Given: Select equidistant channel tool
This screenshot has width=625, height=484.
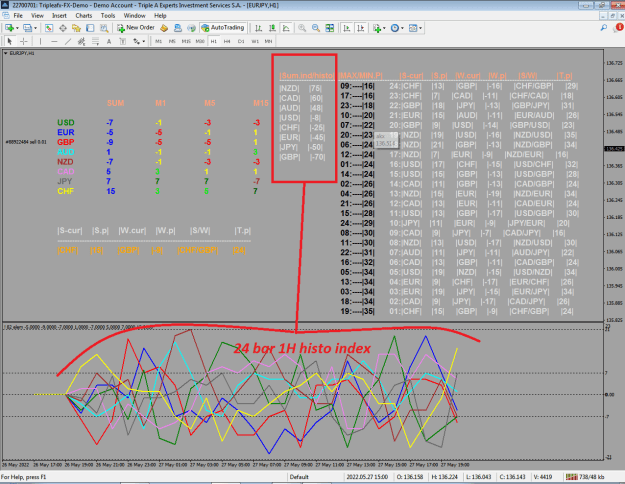Looking at the screenshot, I should click(81, 41).
